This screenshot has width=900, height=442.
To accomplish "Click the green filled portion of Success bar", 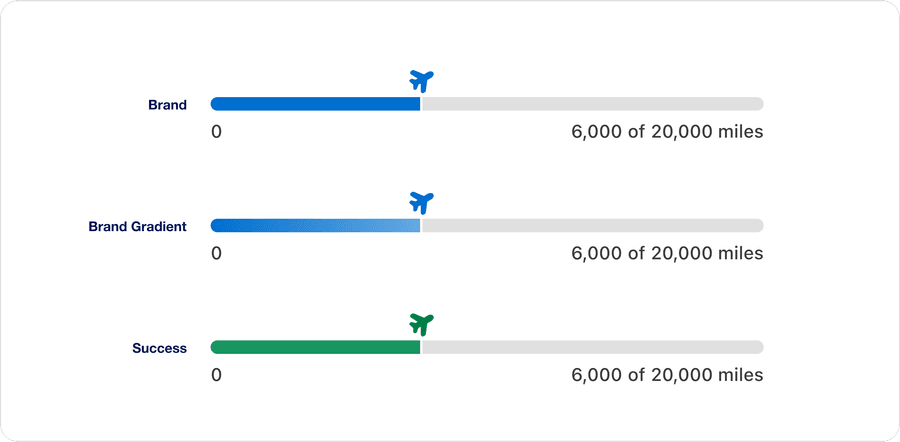I will [x=315, y=347].
